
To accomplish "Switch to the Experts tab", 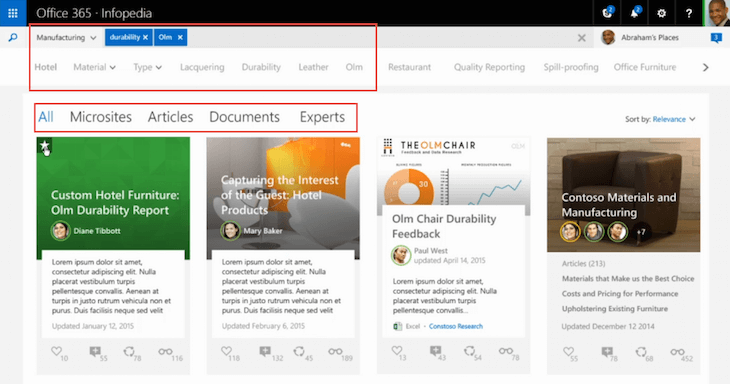I will 322,116.
